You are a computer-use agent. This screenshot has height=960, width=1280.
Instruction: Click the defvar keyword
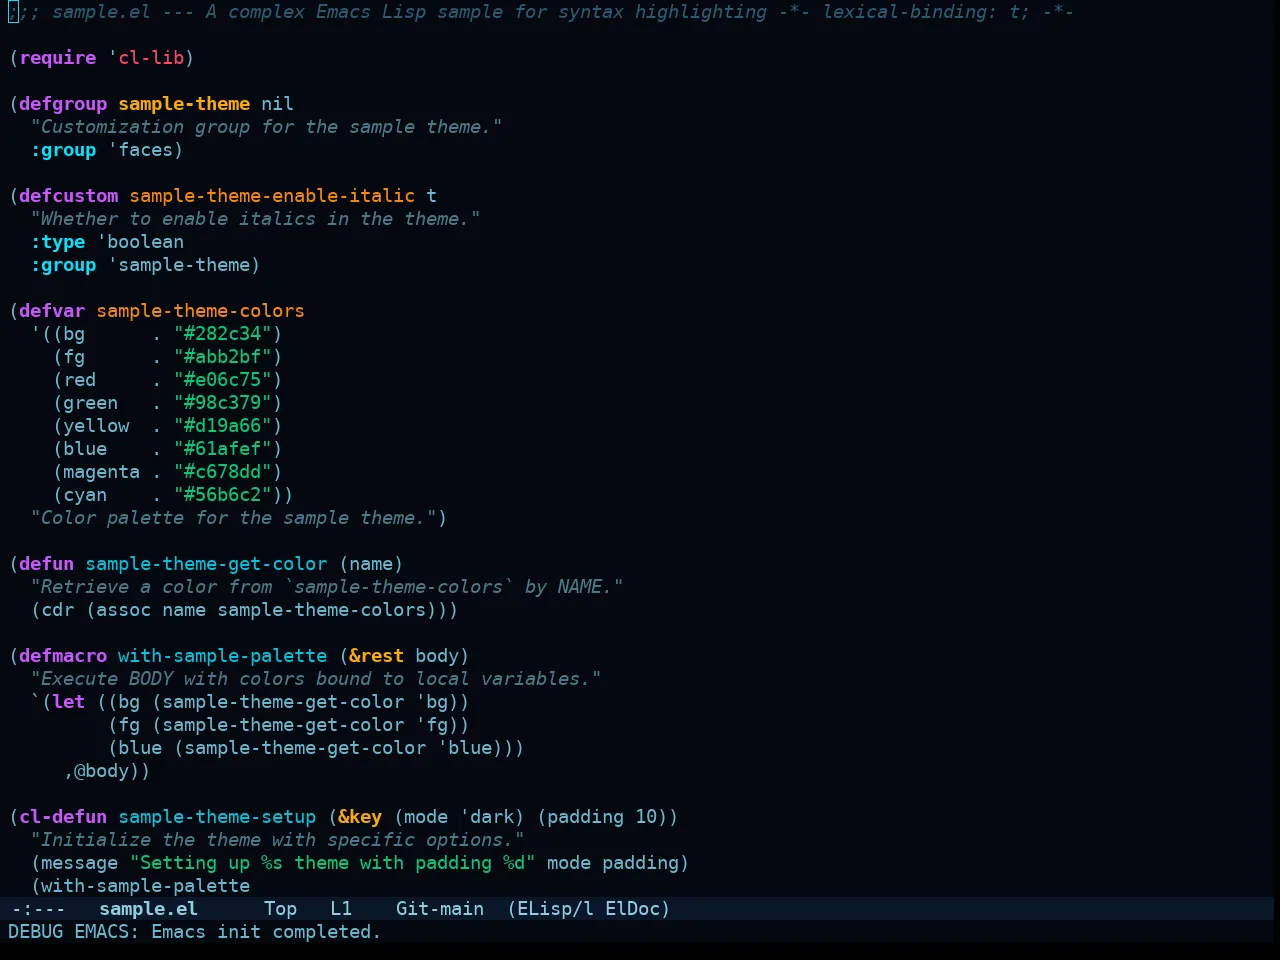[x=52, y=310]
